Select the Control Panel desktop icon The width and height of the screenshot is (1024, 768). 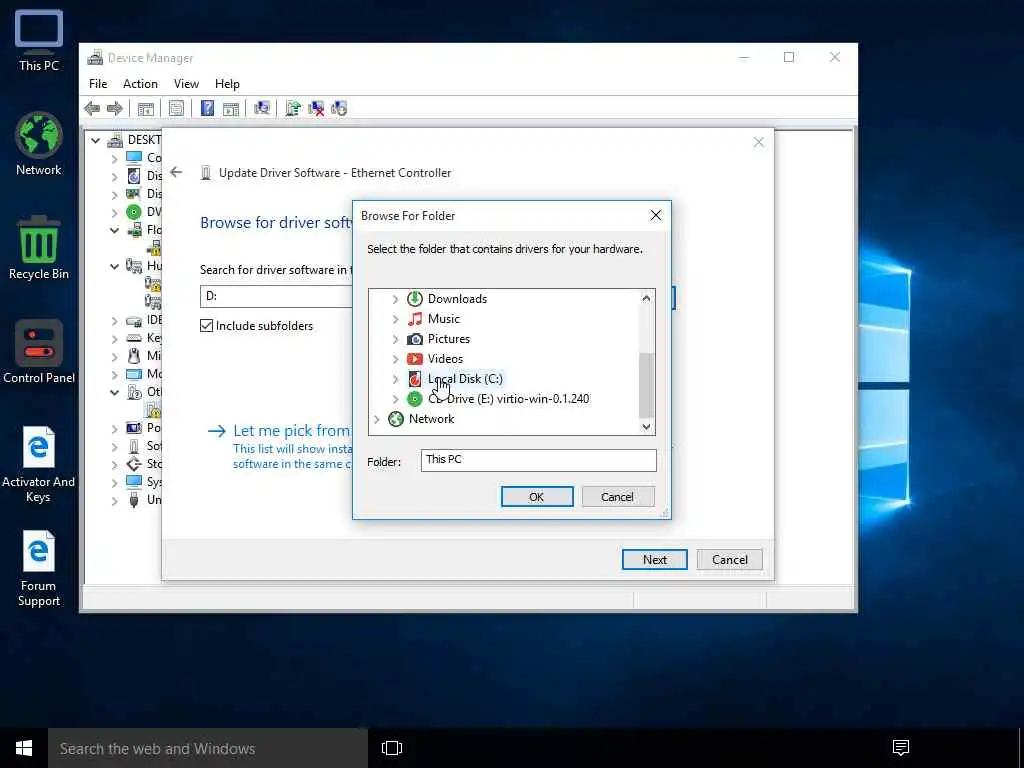point(39,351)
